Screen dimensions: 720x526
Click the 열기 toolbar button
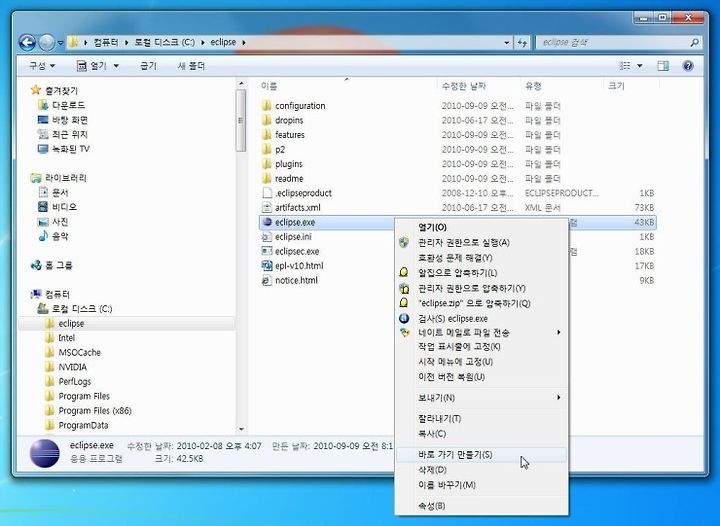pos(92,66)
